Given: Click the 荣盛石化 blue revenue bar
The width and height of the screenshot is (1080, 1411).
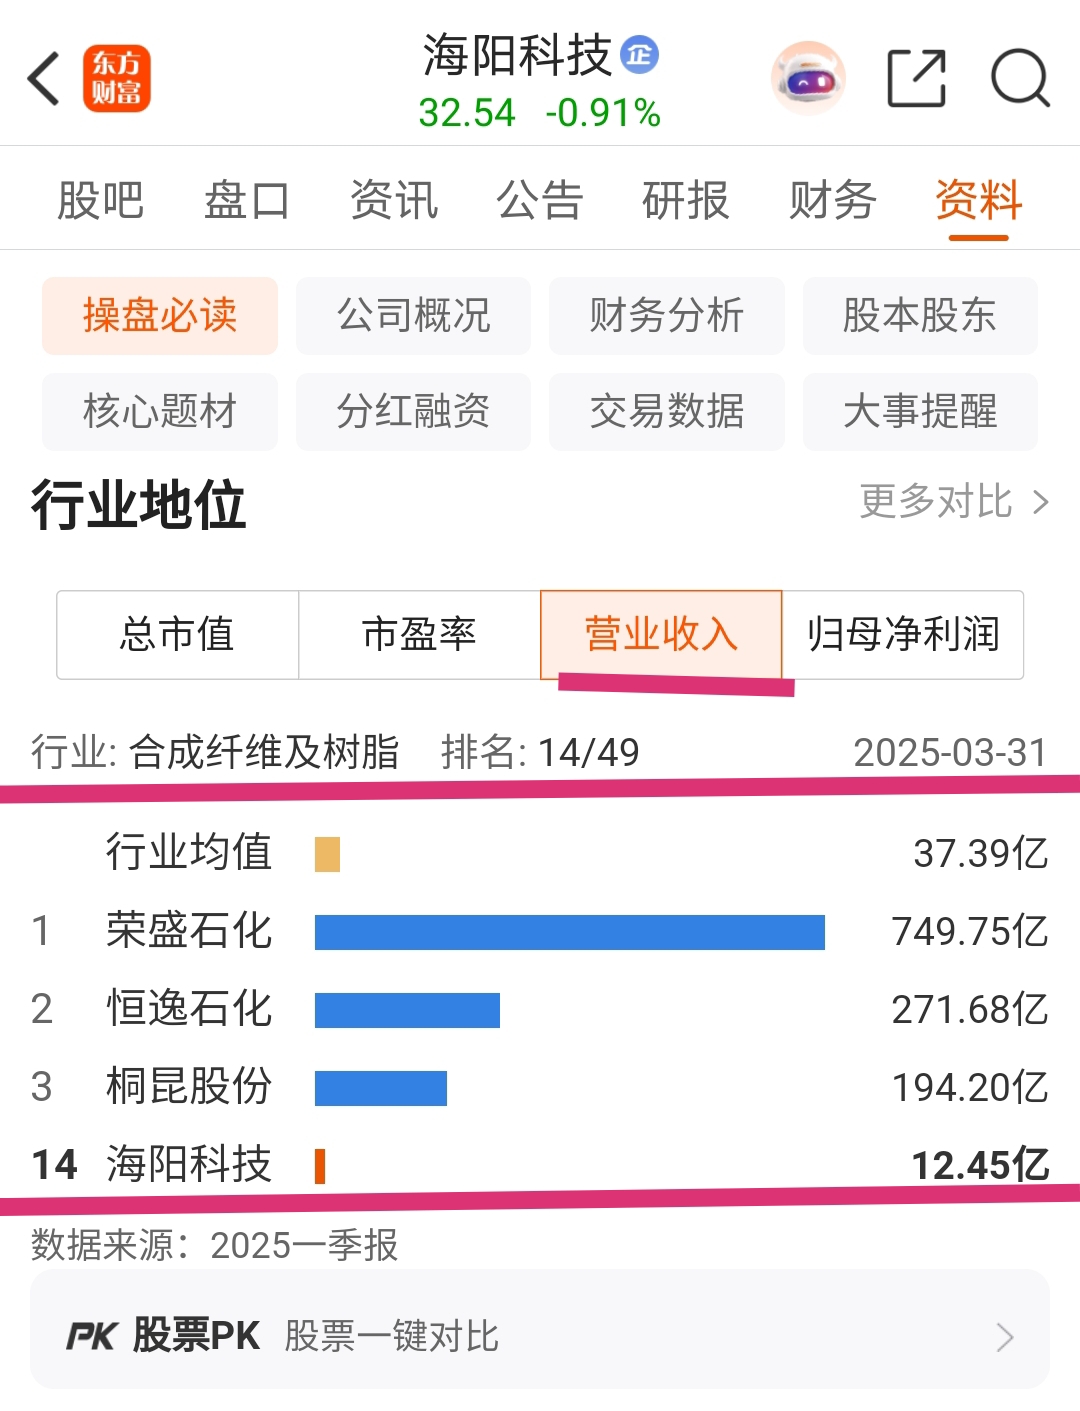Looking at the screenshot, I should click(x=570, y=932).
